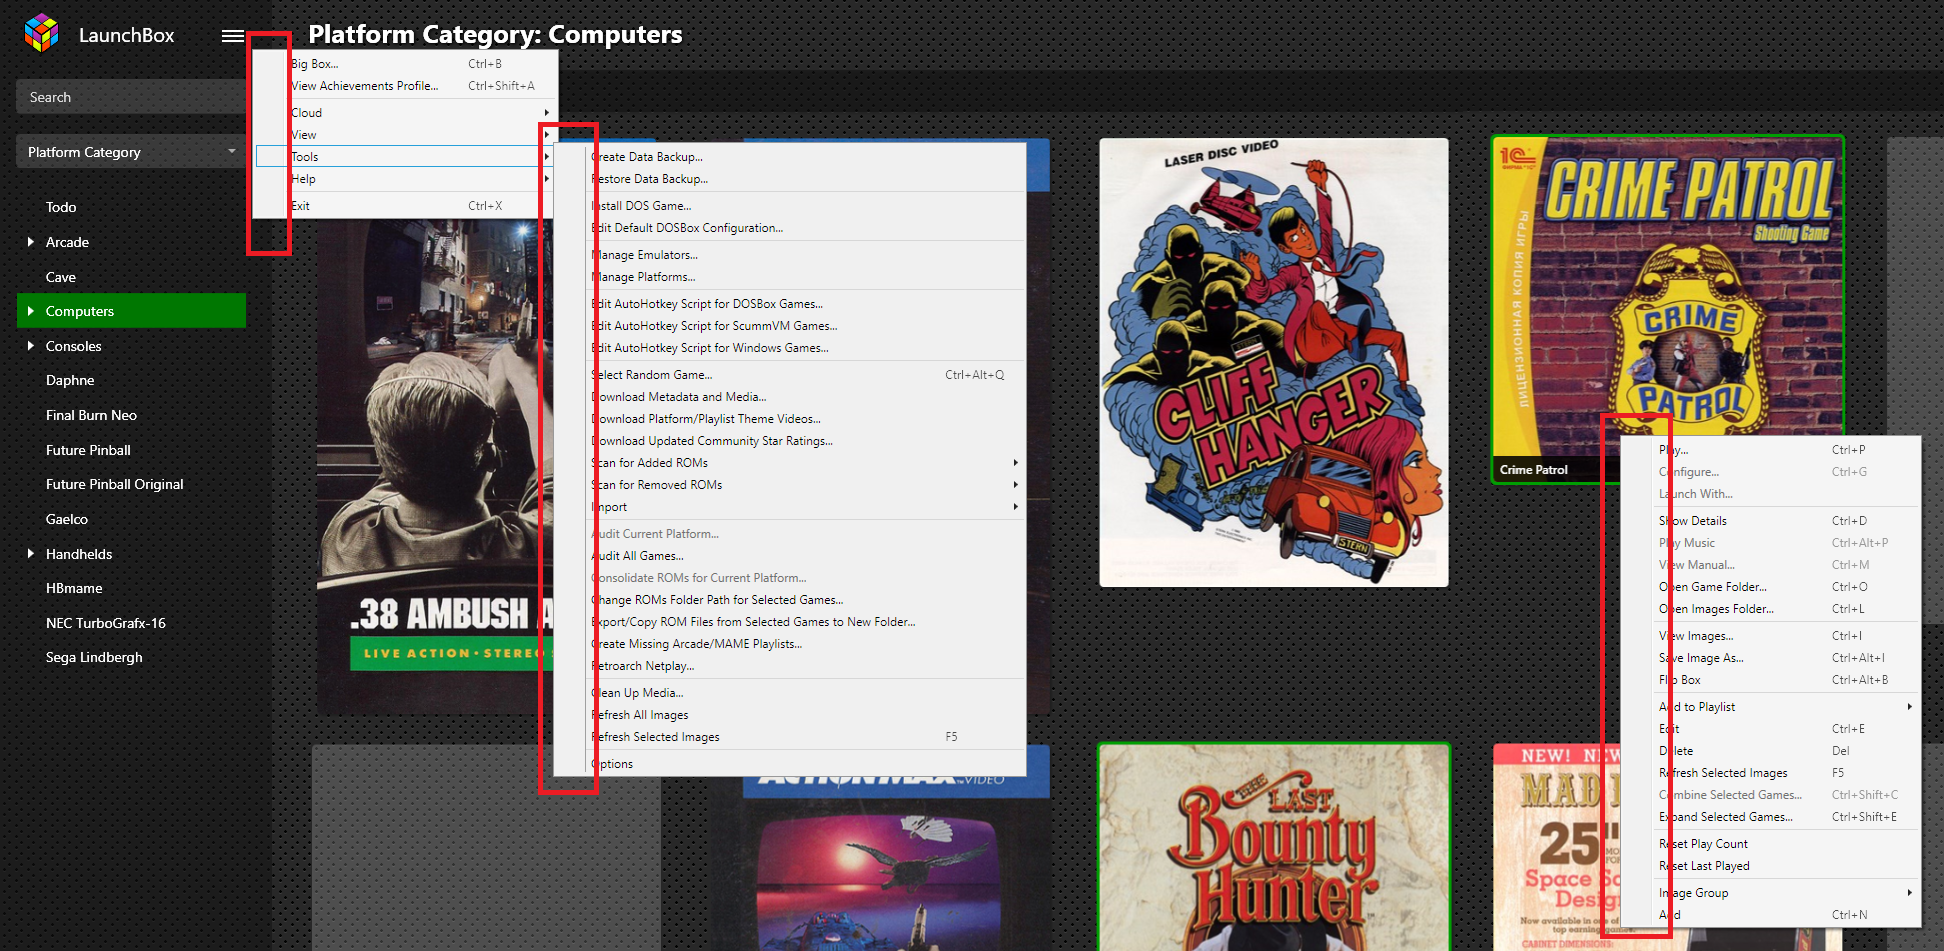The height and width of the screenshot is (951, 1944).
Task: Open Options from Tools menu
Action: tap(790, 764)
